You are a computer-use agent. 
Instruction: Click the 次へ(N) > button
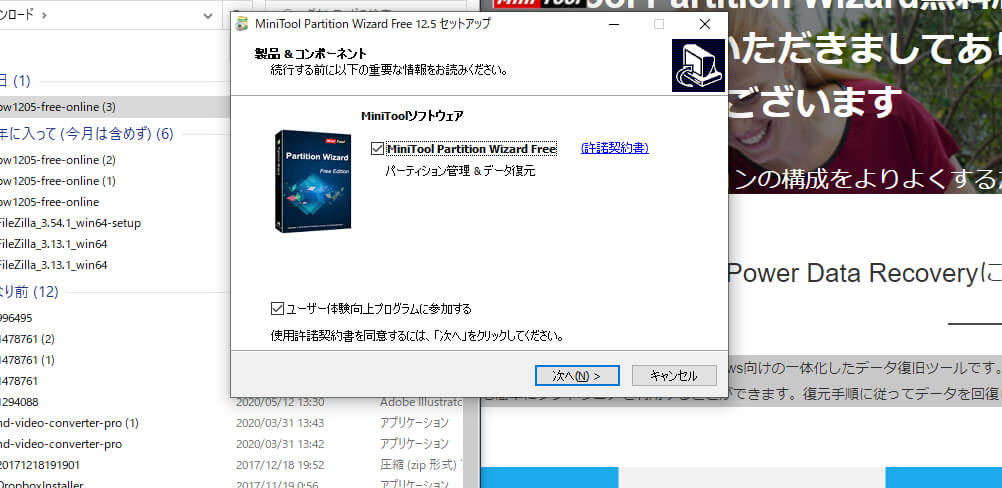[x=577, y=376]
